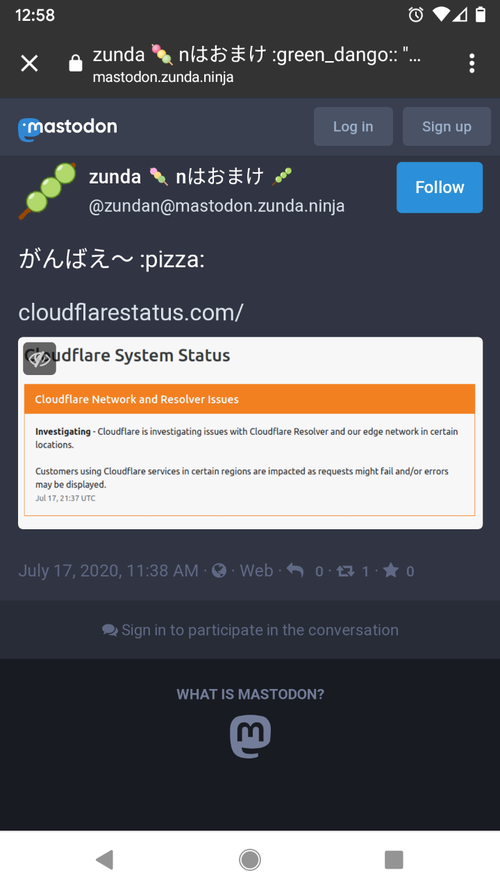Open the Cloudflare System Status image
The width and height of the screenshot is (500, 889).
point(251,433)
